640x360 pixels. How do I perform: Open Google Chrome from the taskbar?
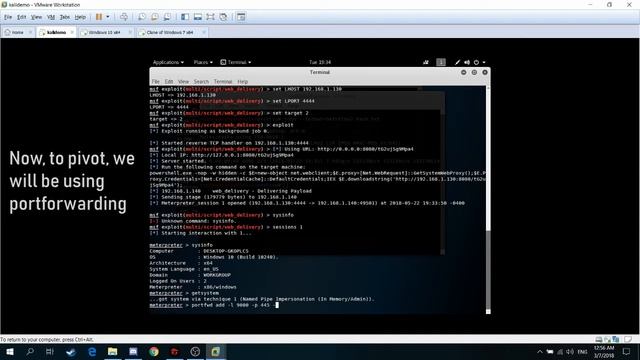[x=154, y=351]
